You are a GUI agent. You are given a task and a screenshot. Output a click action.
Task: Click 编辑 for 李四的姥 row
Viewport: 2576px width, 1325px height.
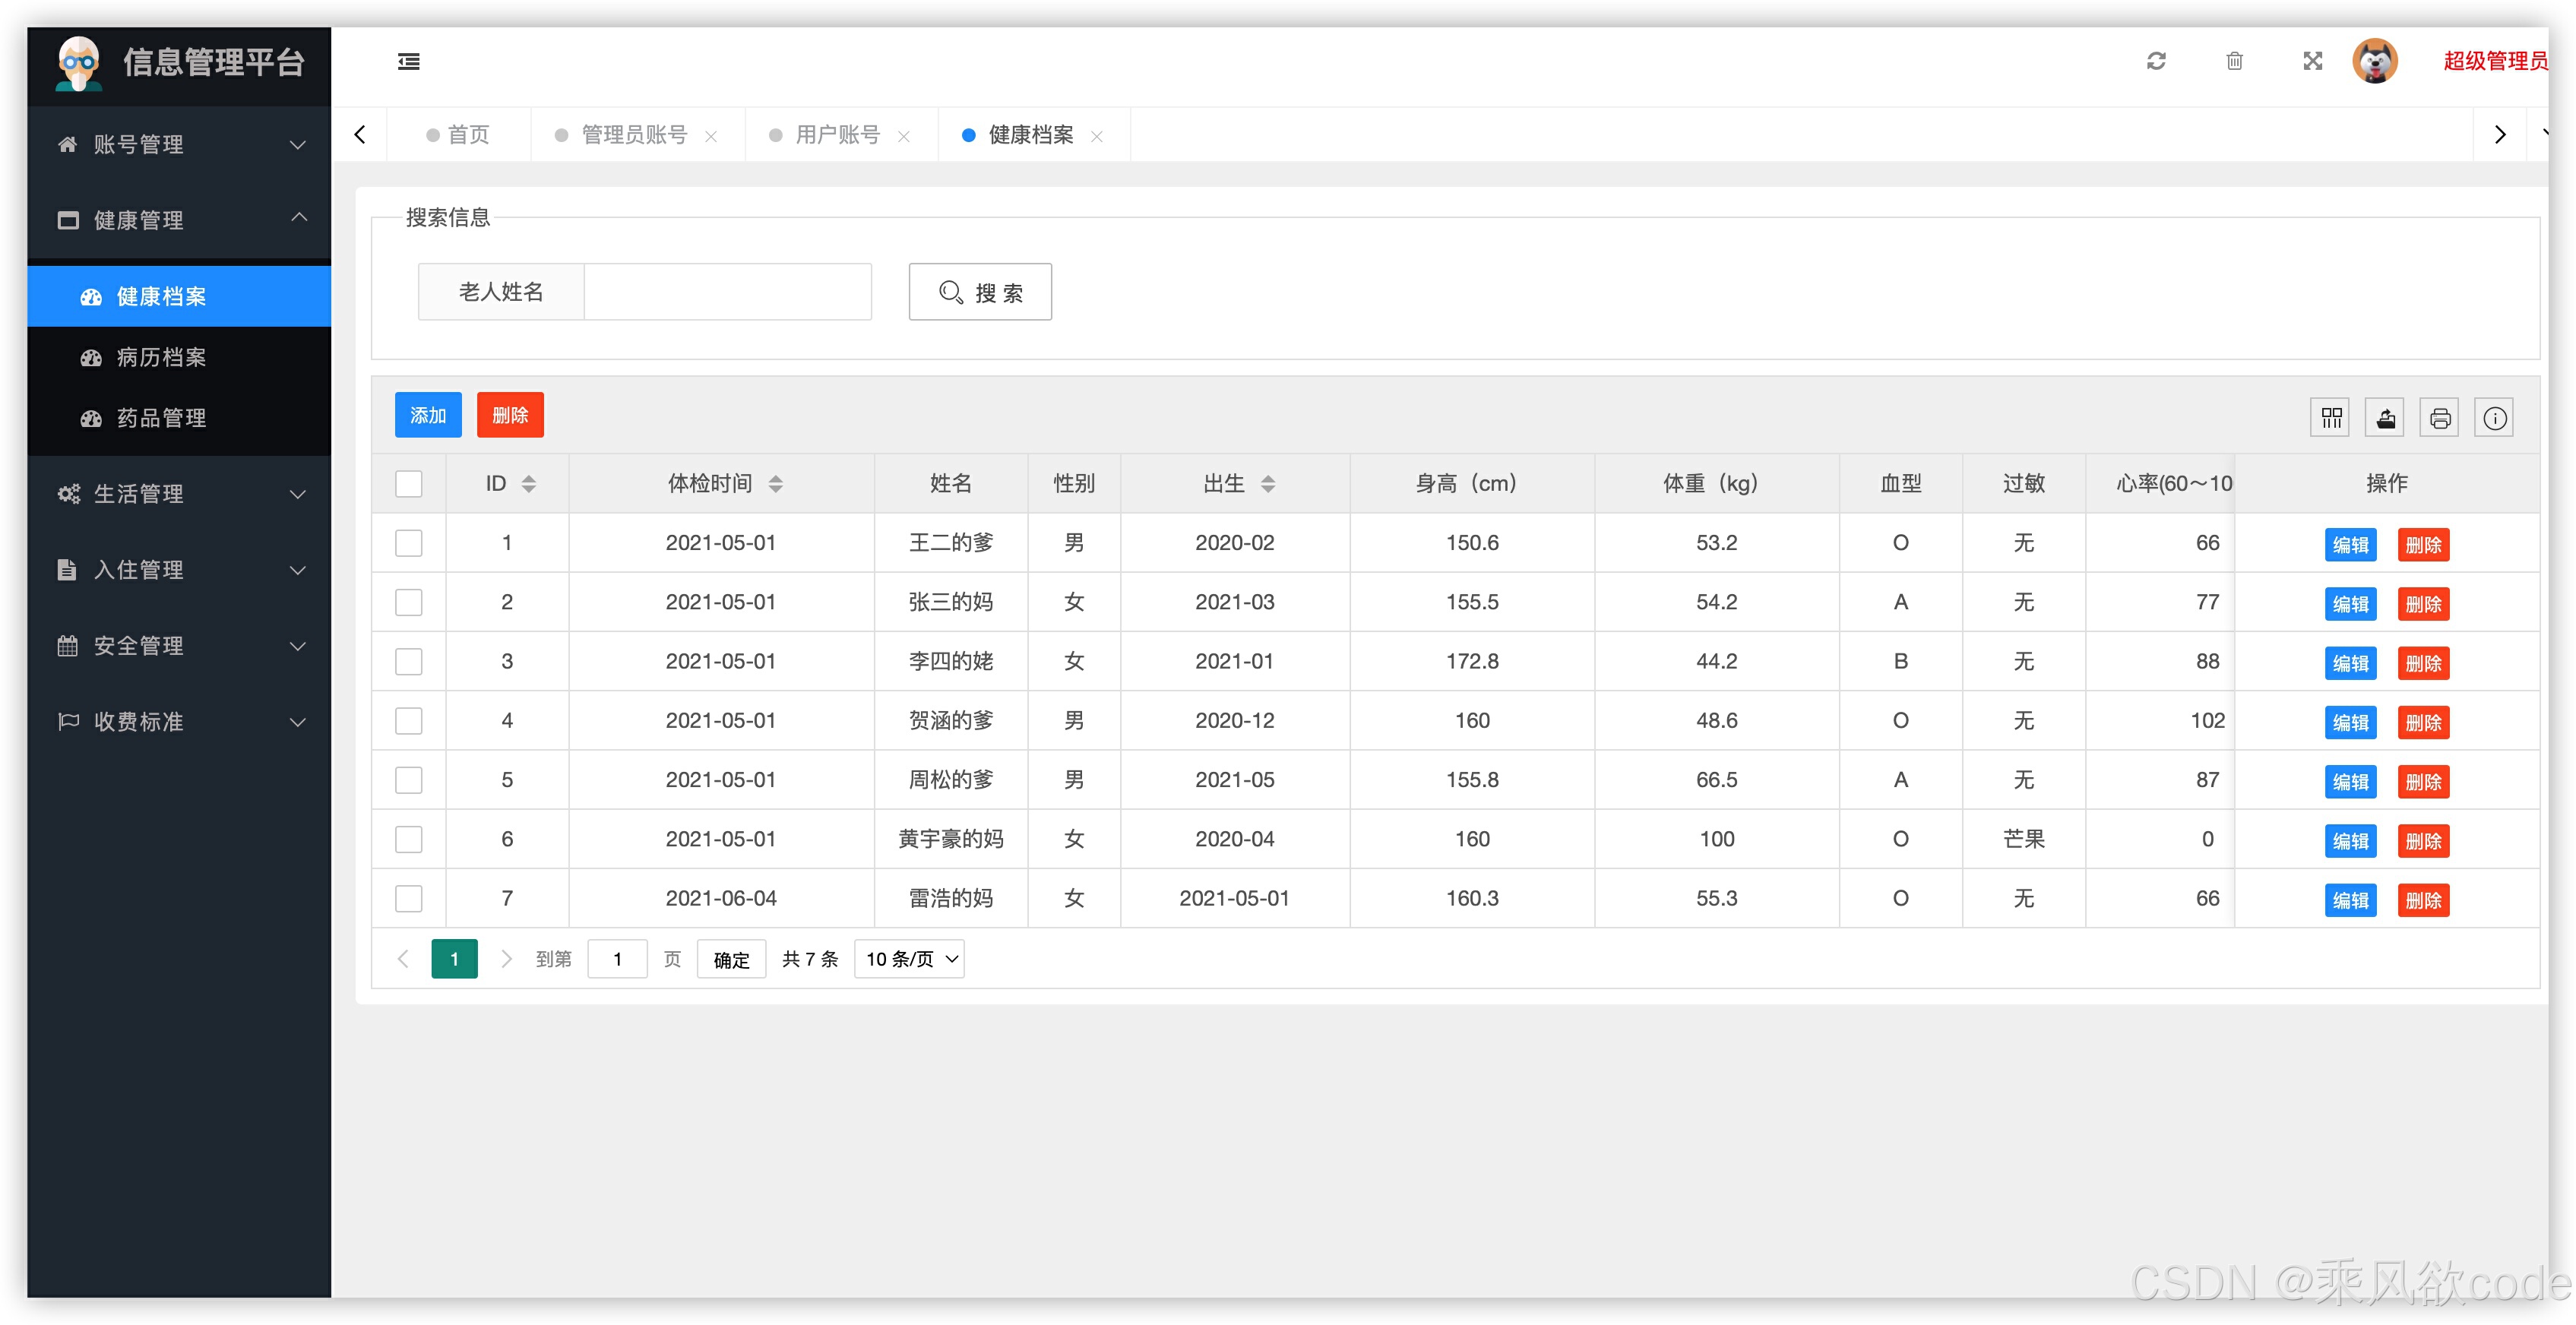(x=2350, y=663)
